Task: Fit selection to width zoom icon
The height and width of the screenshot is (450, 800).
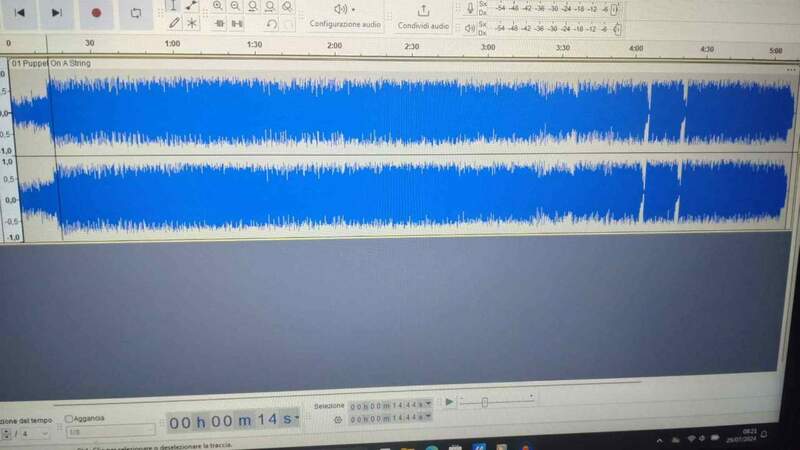Action: [253, 6]
